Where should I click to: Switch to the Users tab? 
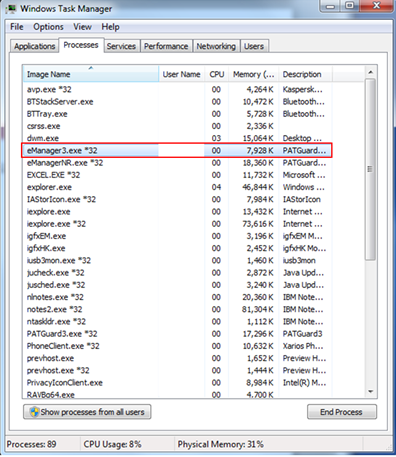[254, 46]
